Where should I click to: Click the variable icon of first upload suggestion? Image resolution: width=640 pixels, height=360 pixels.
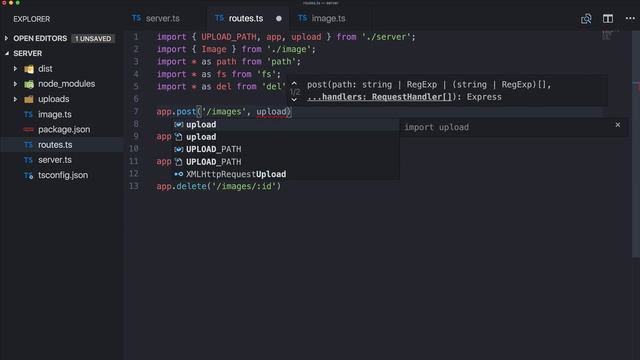point(178,124)
